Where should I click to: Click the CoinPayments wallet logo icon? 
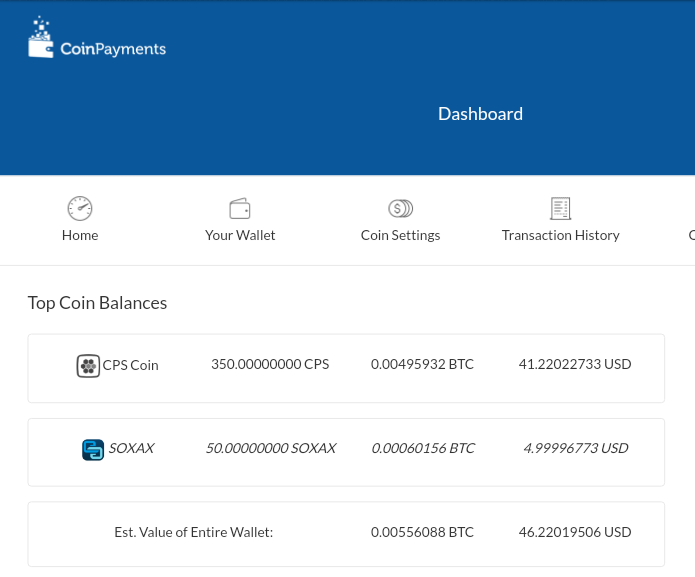click(41, 37)
